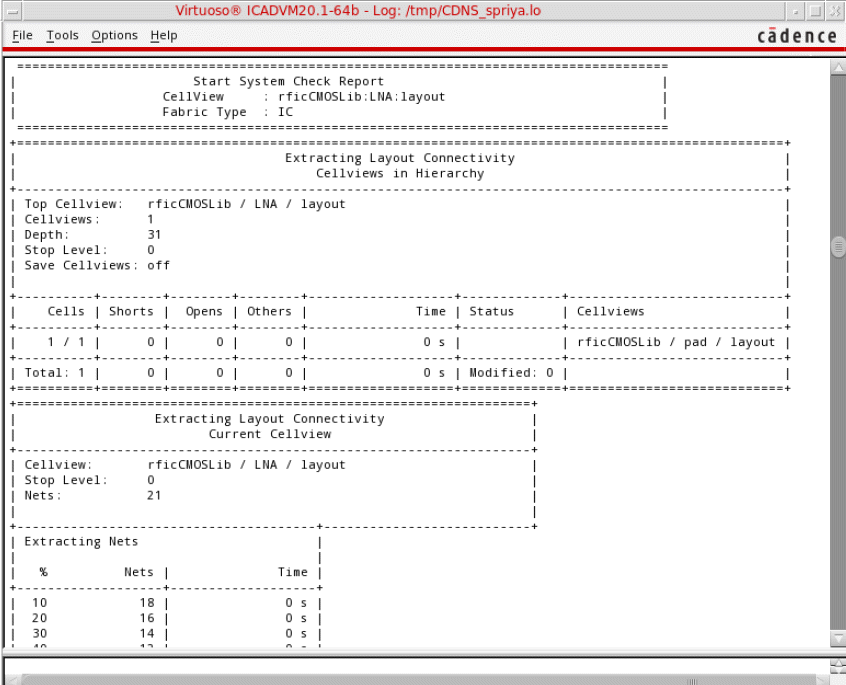Click the cadence logo
The image size is (846, 685).
[x=797, y=36]
